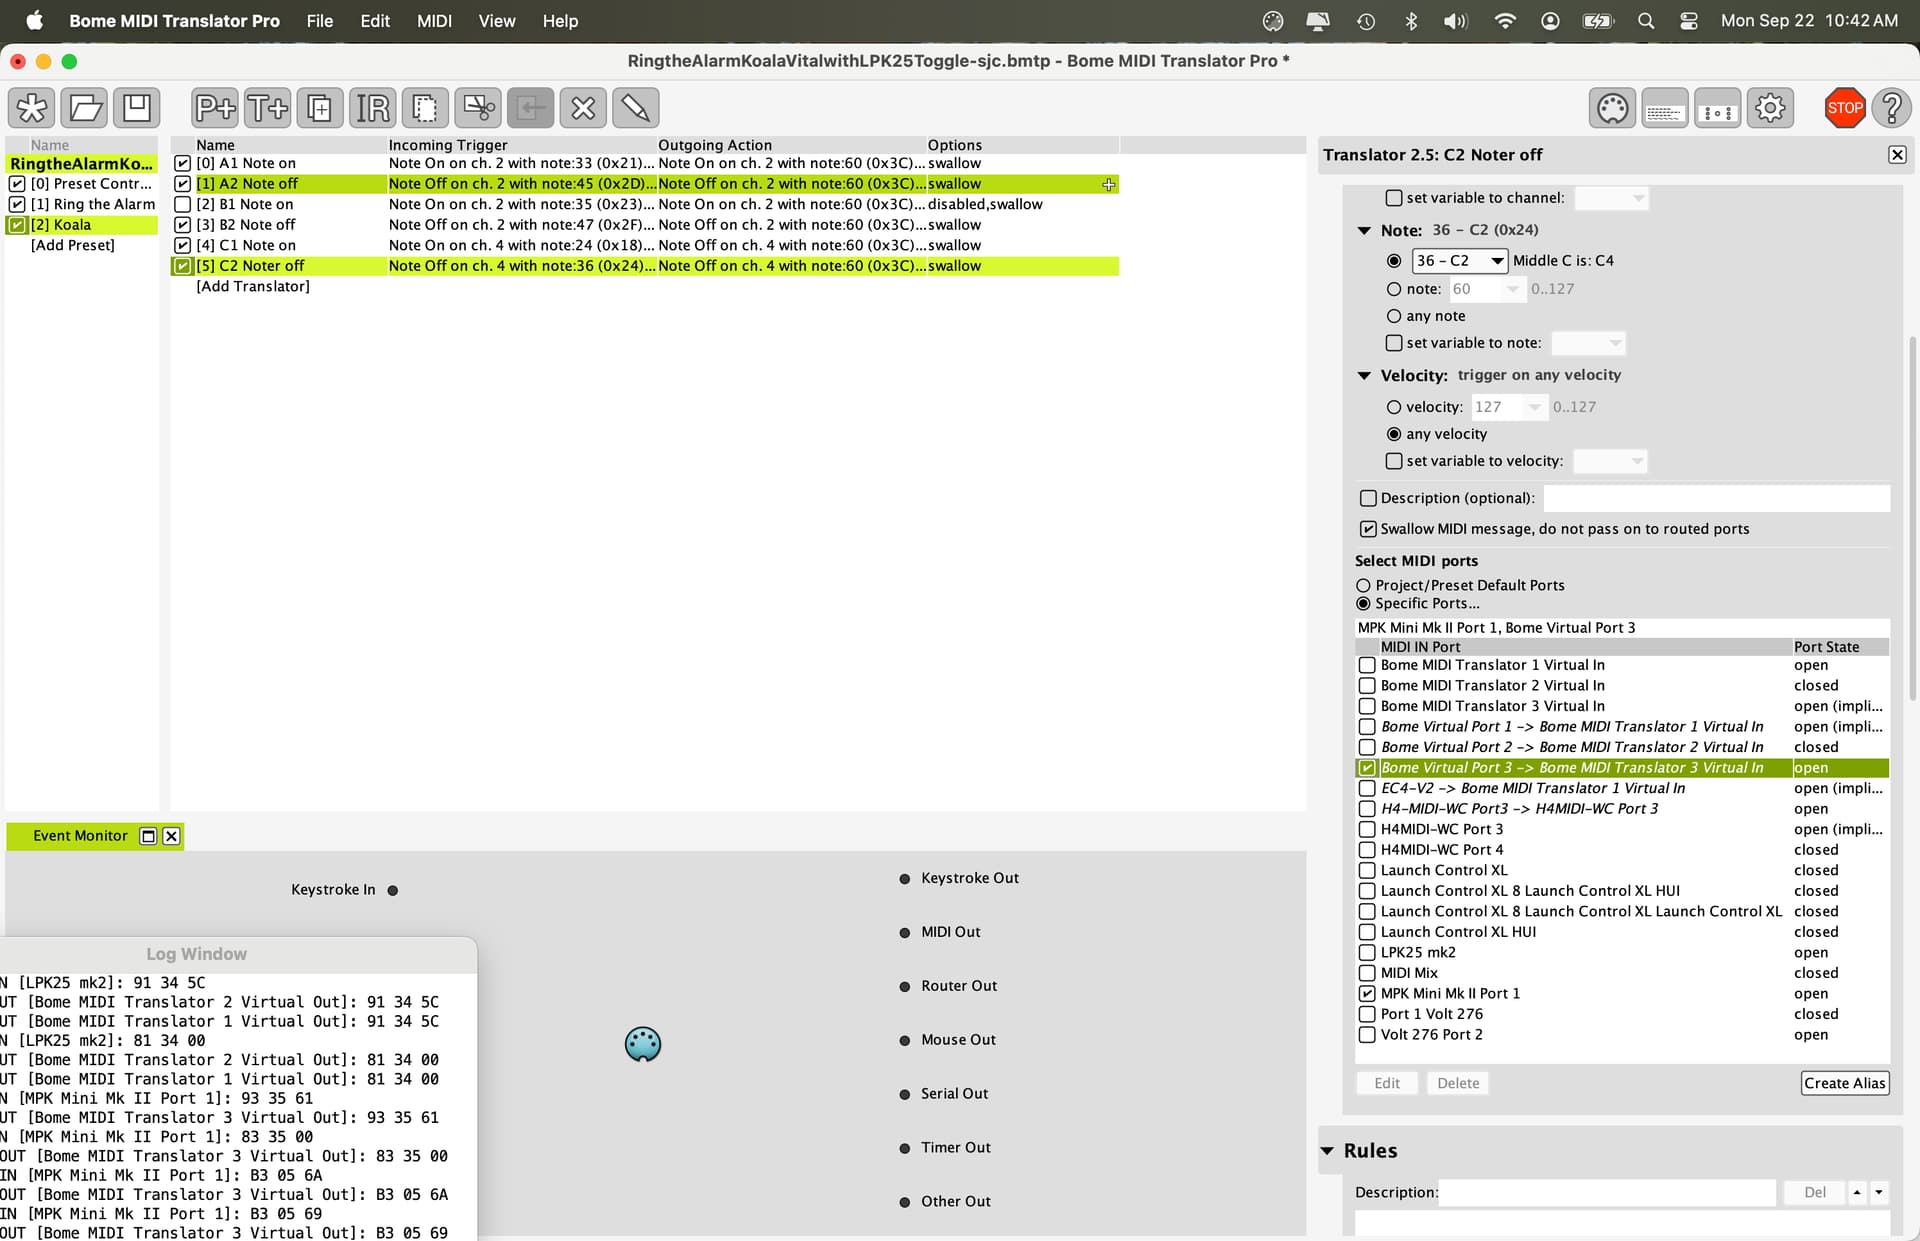The image size is (1920, 1241).
Task: Click the Create Alias button
Action: coord(1845,1083)
